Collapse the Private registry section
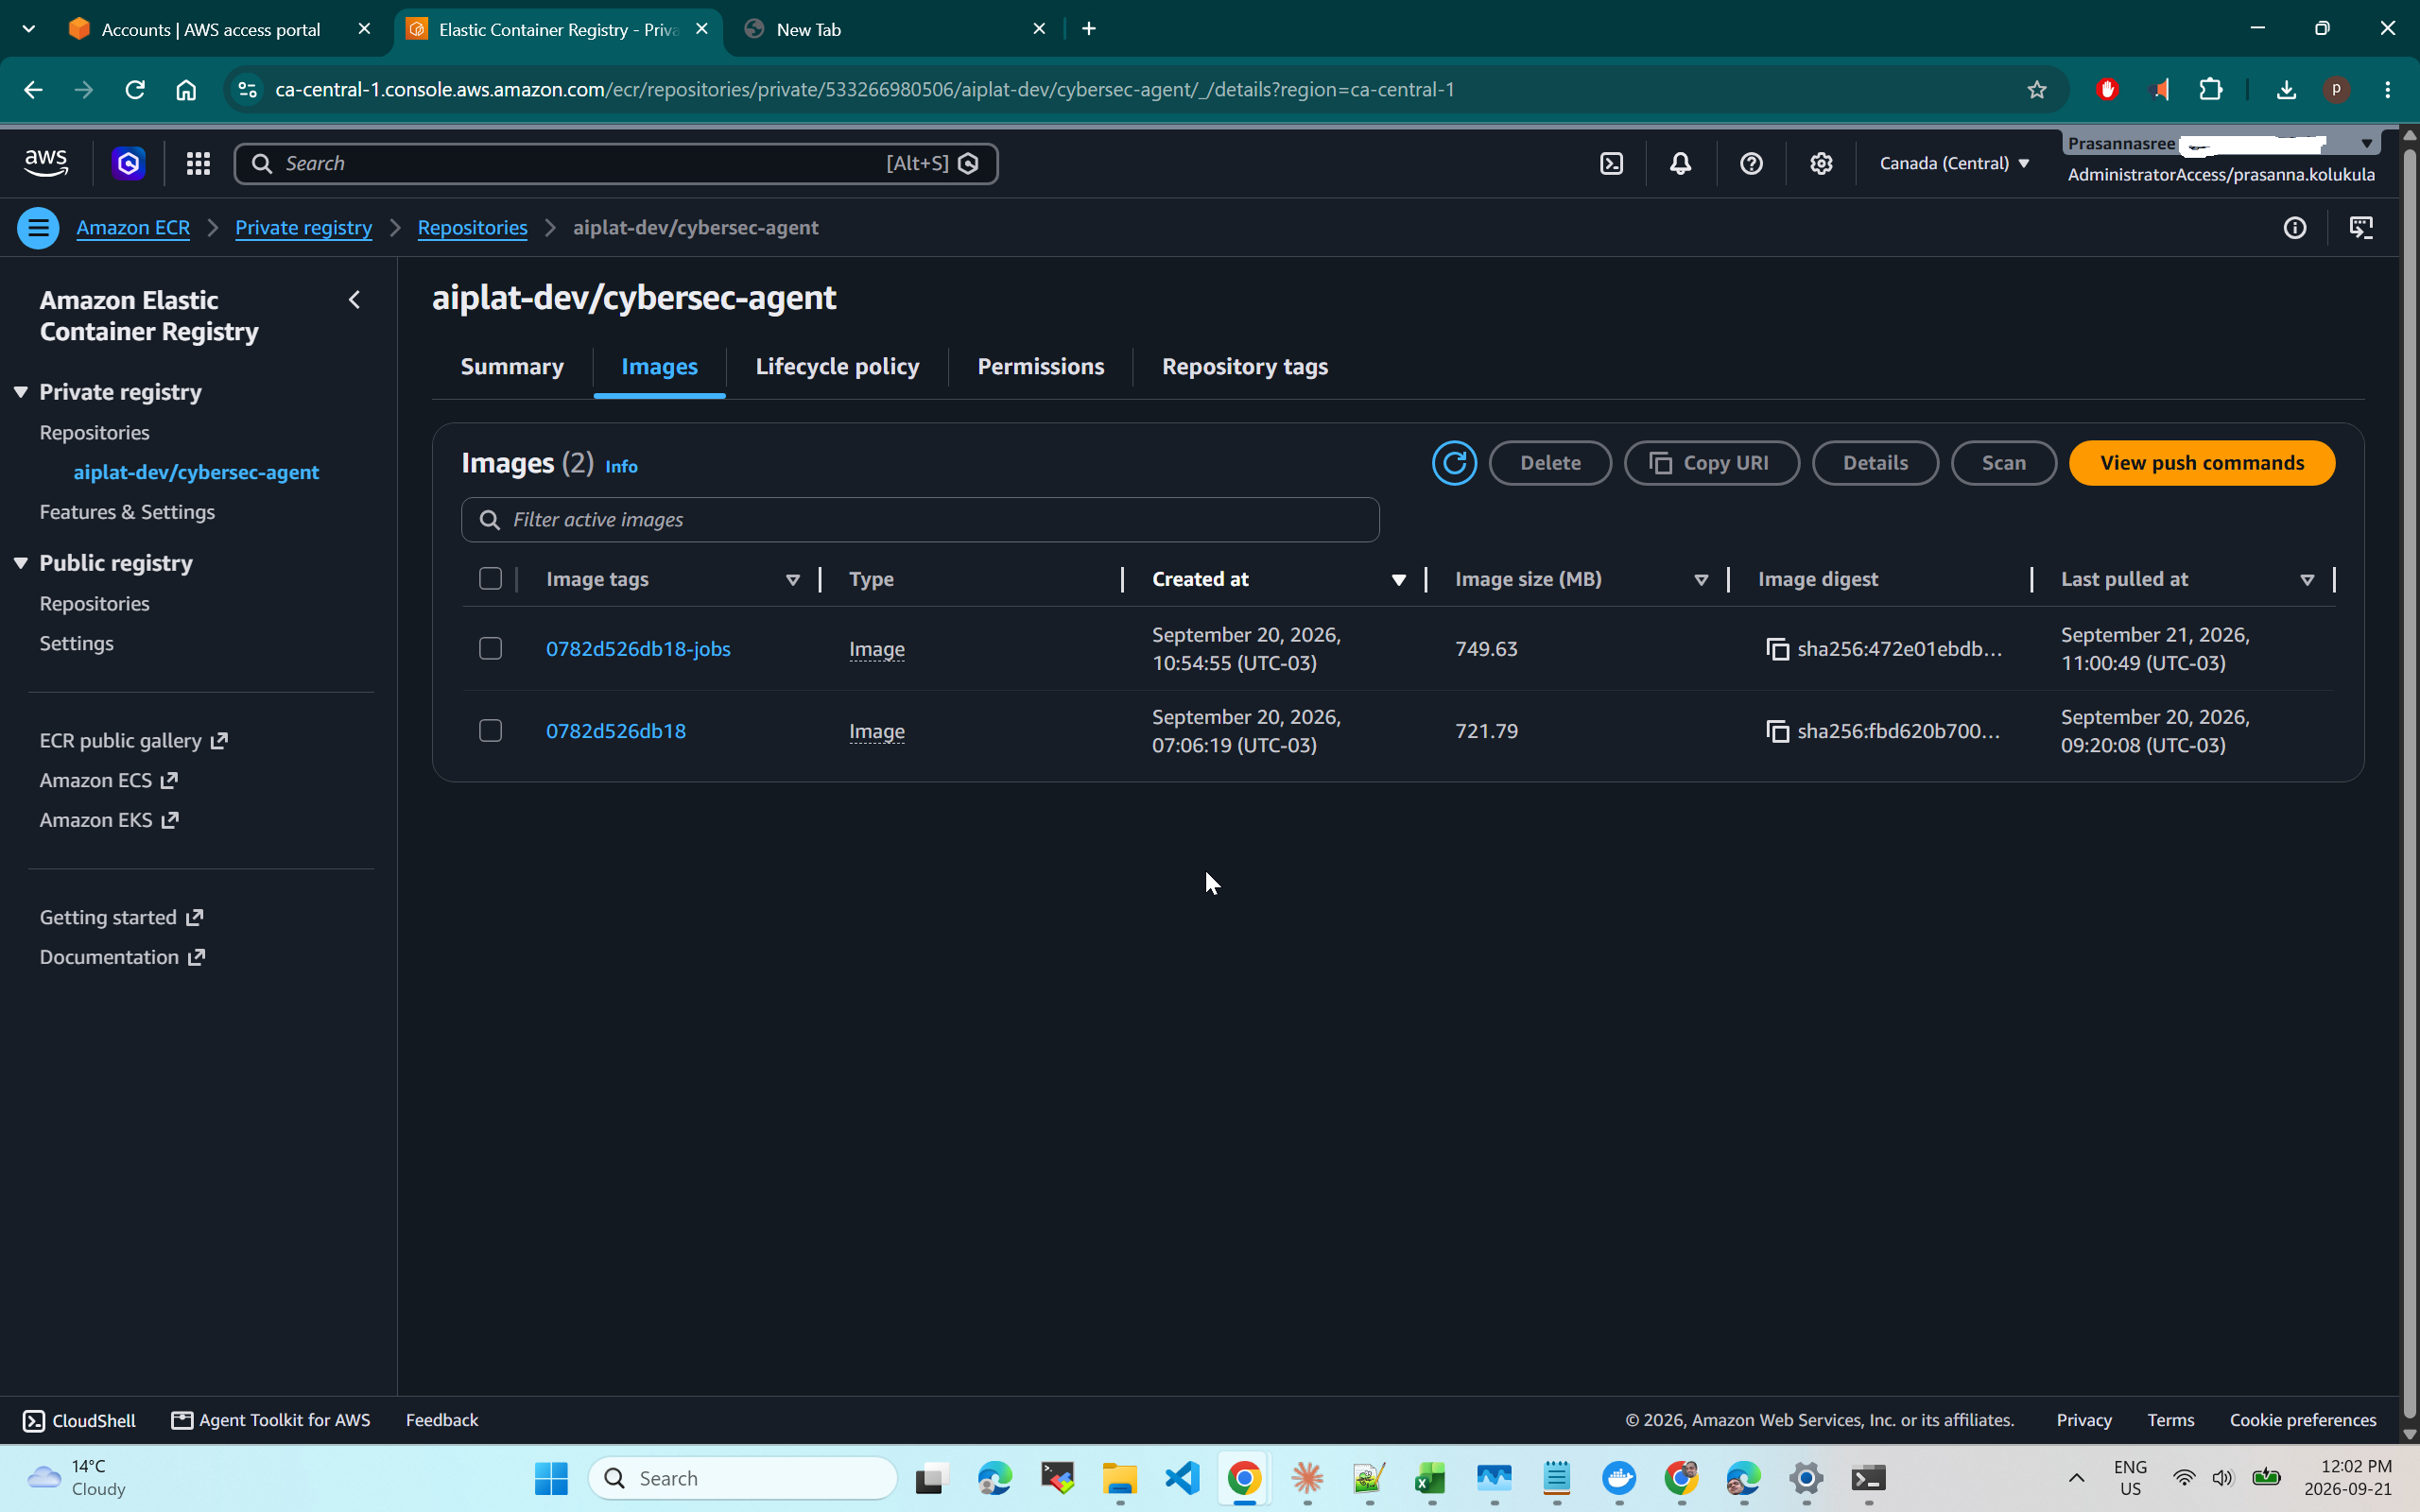 click(20, 392)
